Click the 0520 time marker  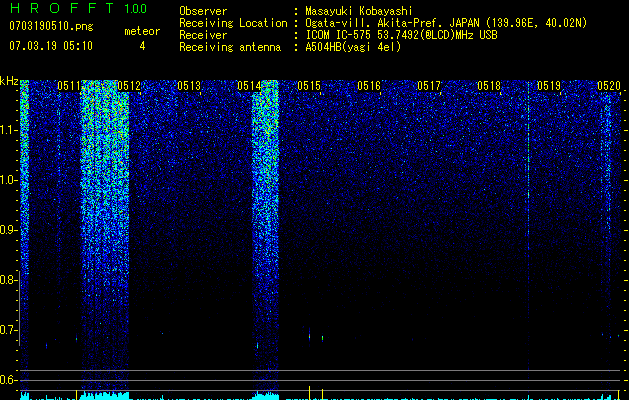point(609,86)
